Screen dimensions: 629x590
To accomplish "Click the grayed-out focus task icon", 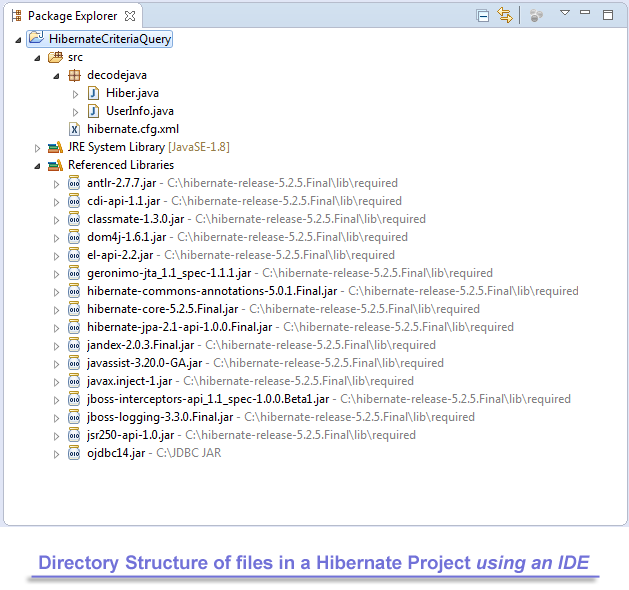I will (537, 15).
